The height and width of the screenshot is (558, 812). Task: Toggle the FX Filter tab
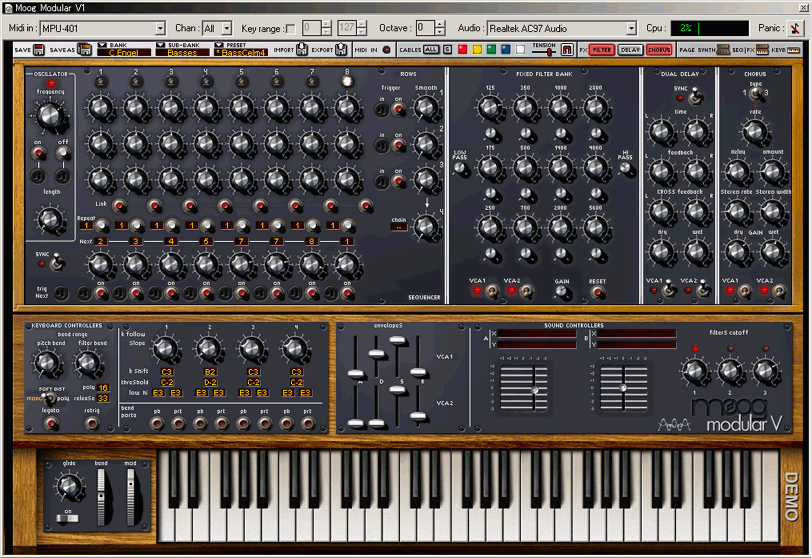pyautogui.click(x=601, y=50)
